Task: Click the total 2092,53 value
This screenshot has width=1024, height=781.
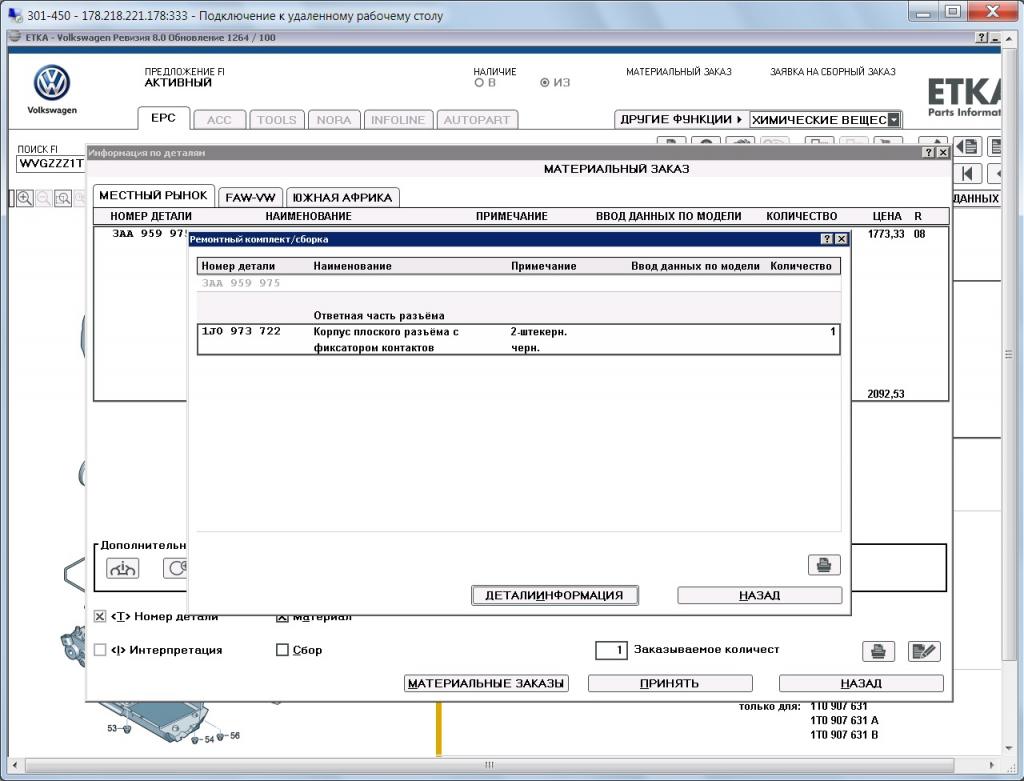Action: coord(886,394)
